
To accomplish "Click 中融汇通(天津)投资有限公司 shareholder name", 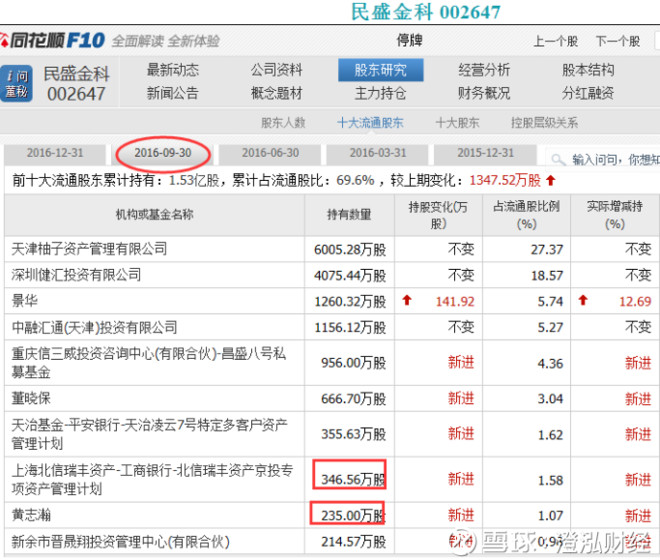I will pyautogui.click(x=94, y=328).
